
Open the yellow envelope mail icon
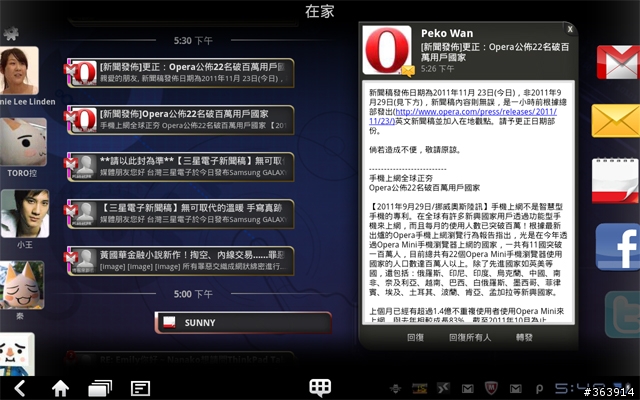point(616,121)
